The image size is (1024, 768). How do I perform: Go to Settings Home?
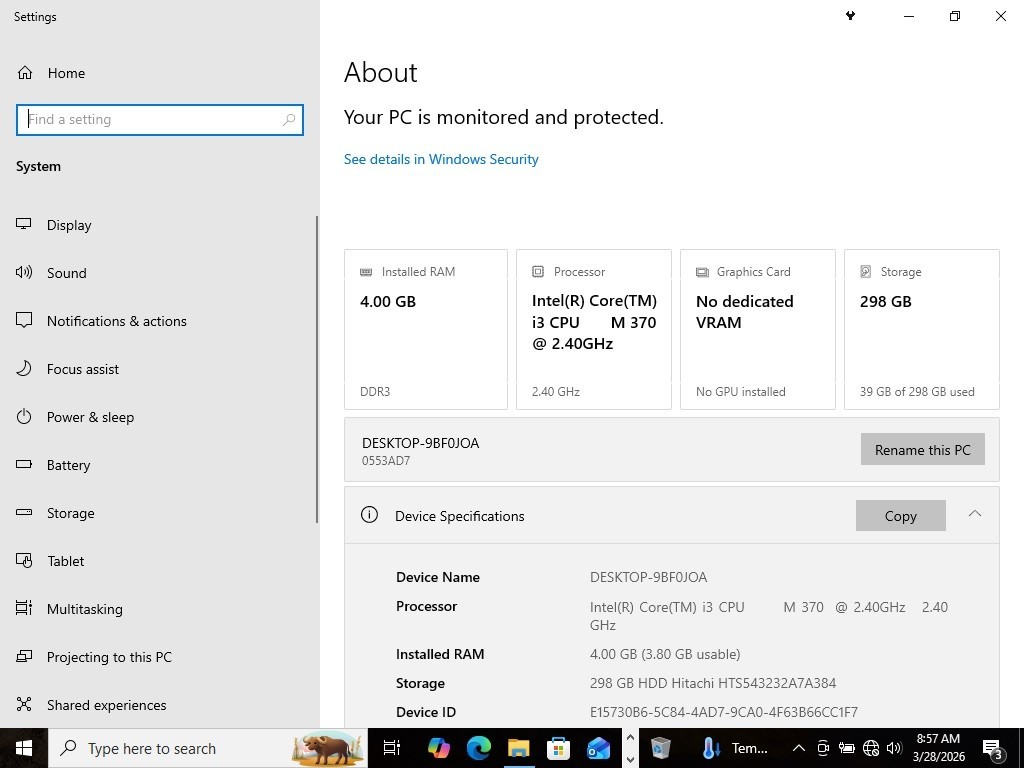(x=51, y=73)
